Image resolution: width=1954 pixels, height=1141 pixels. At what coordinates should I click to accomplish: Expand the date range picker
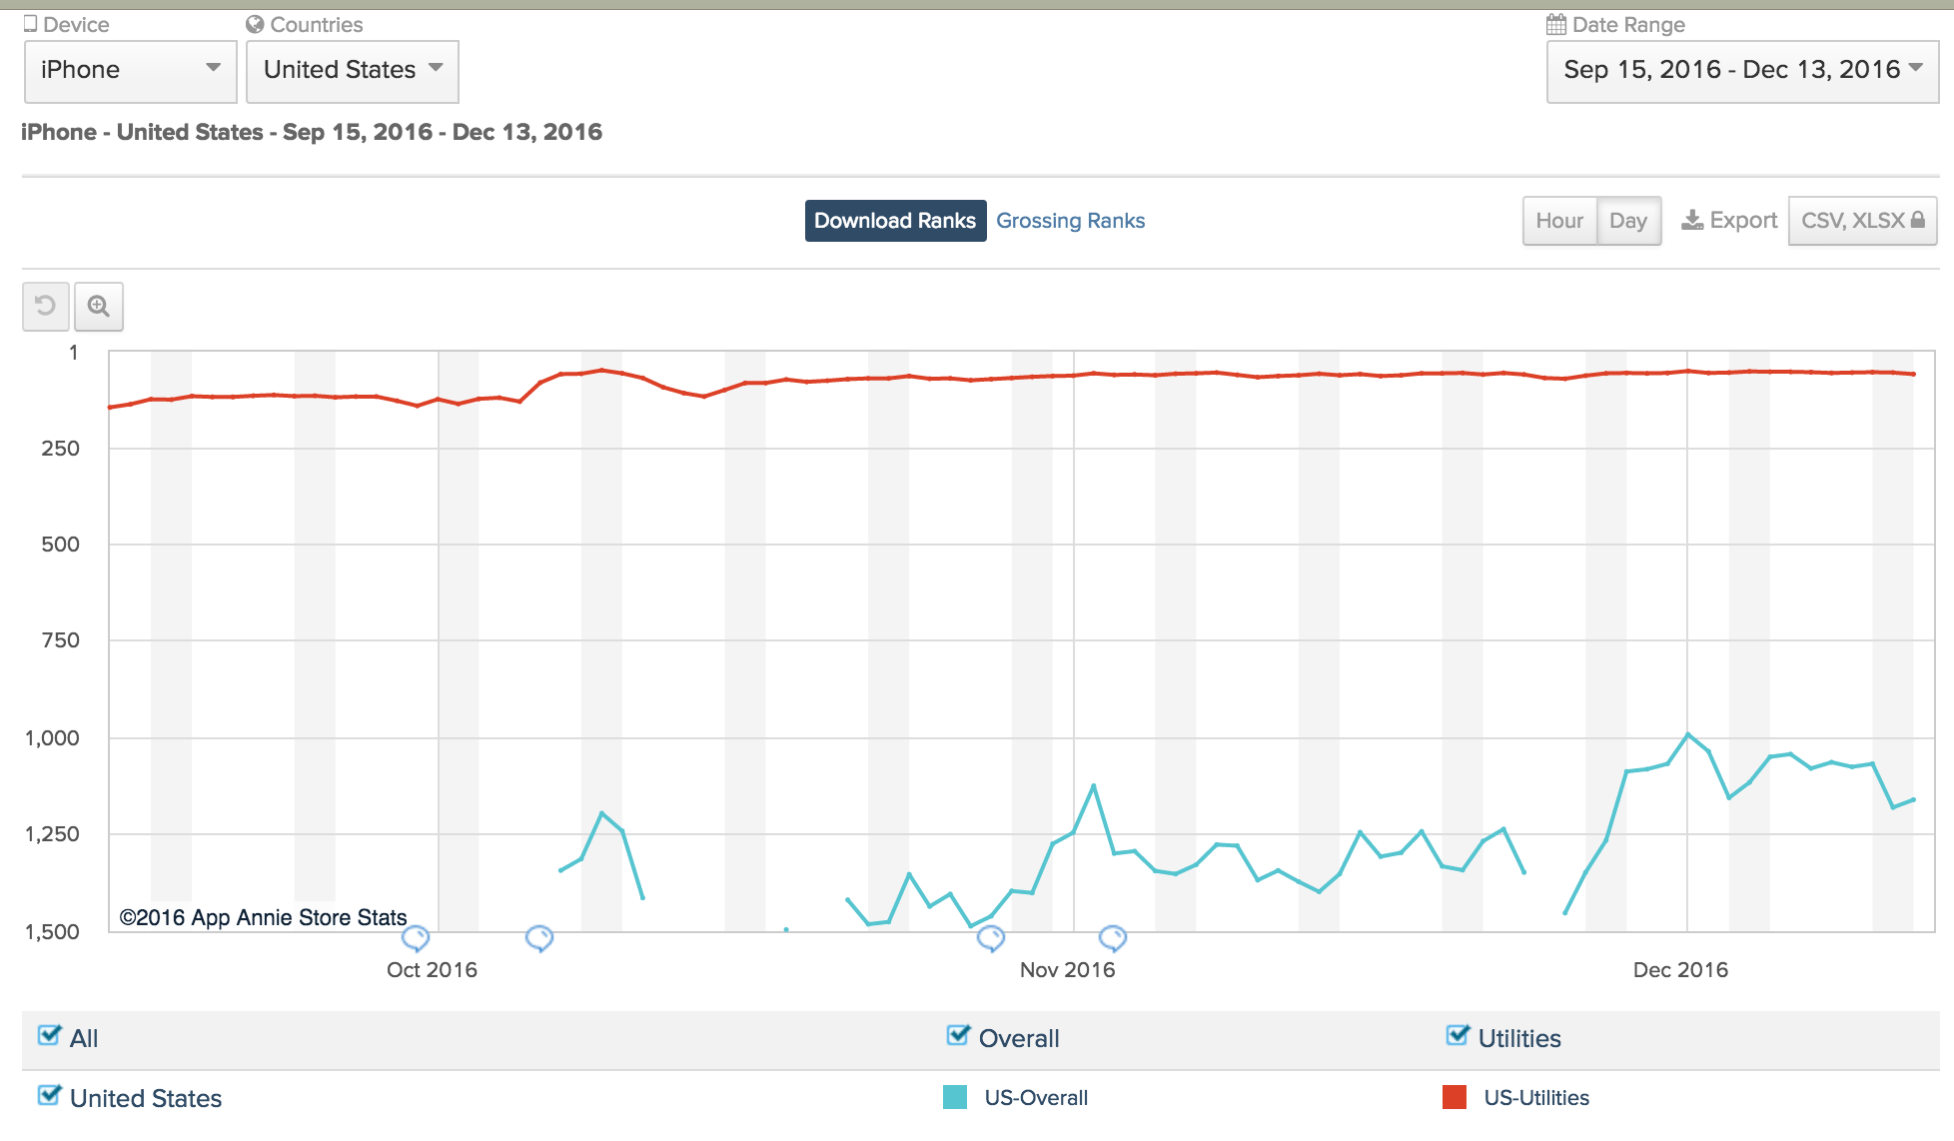1741,70
